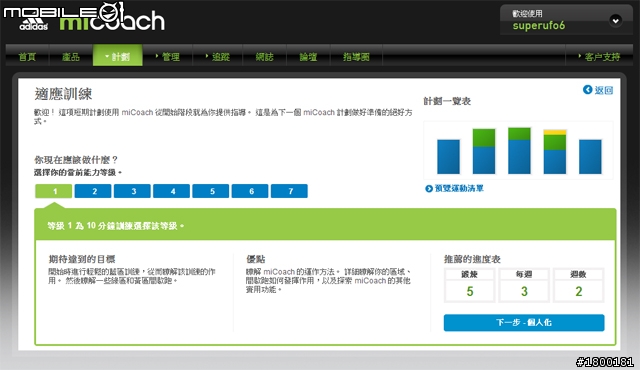Click the 週數 value 2
This screenshot has width=640, height=370.
coord(579,291)
